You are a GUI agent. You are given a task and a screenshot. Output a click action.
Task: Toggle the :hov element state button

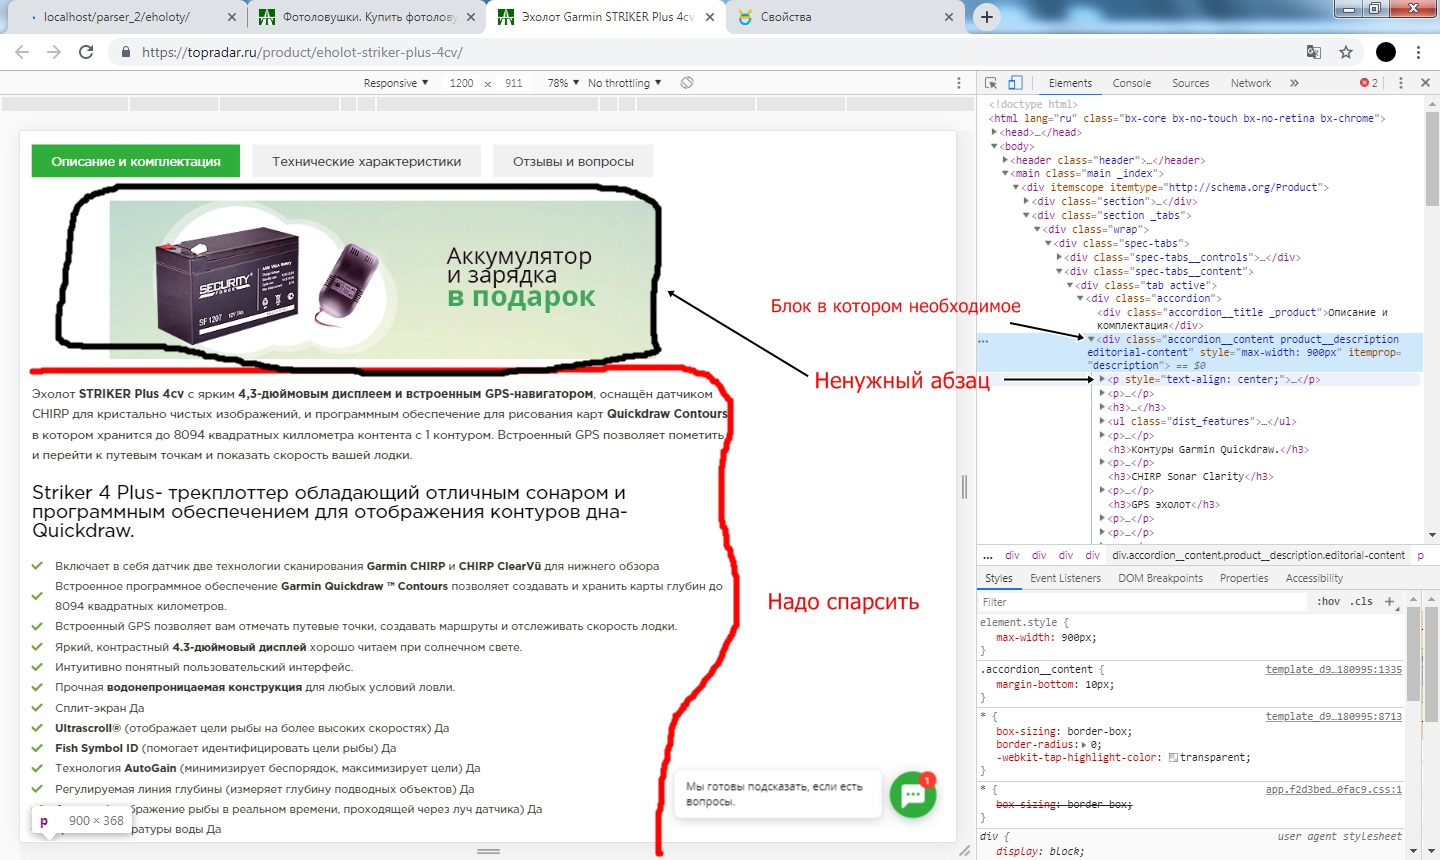point(1328,602)
